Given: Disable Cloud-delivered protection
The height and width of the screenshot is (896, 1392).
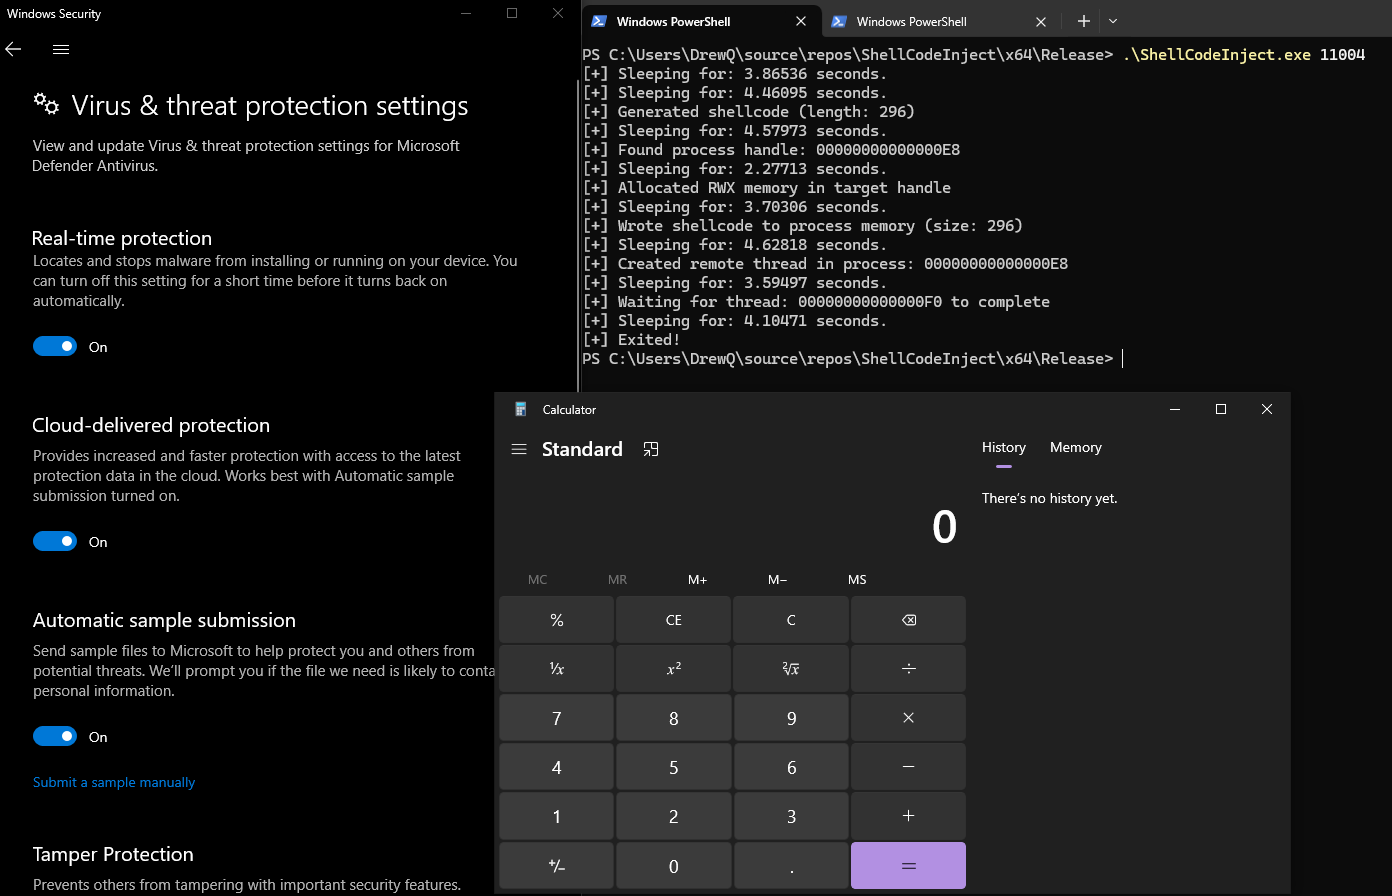Looking at the screenshot, I should pyautogui.click(x=55, y=540).
